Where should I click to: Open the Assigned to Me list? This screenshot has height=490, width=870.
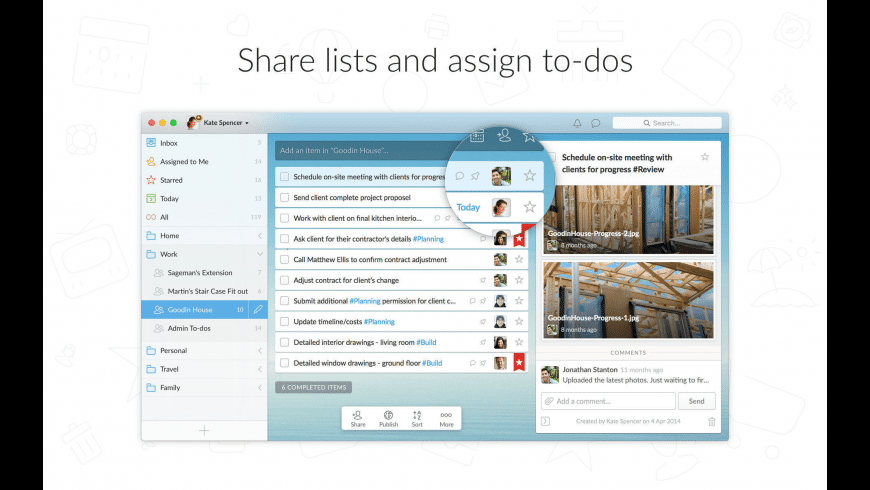point(204,161)
